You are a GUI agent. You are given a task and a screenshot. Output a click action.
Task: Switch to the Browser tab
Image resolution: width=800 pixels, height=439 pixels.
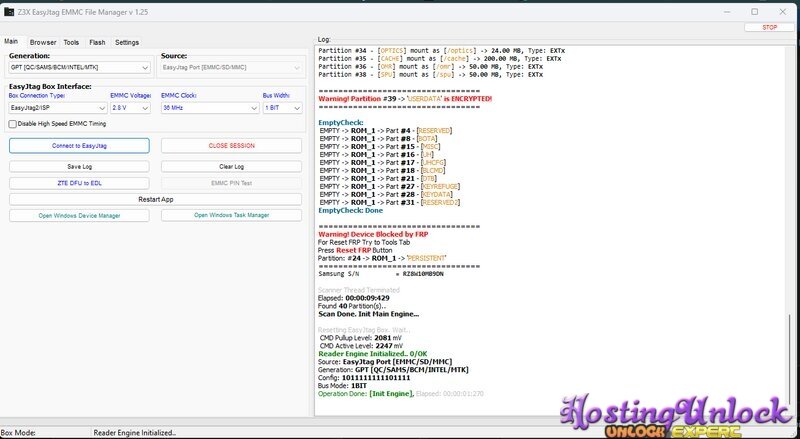point(43,42)
